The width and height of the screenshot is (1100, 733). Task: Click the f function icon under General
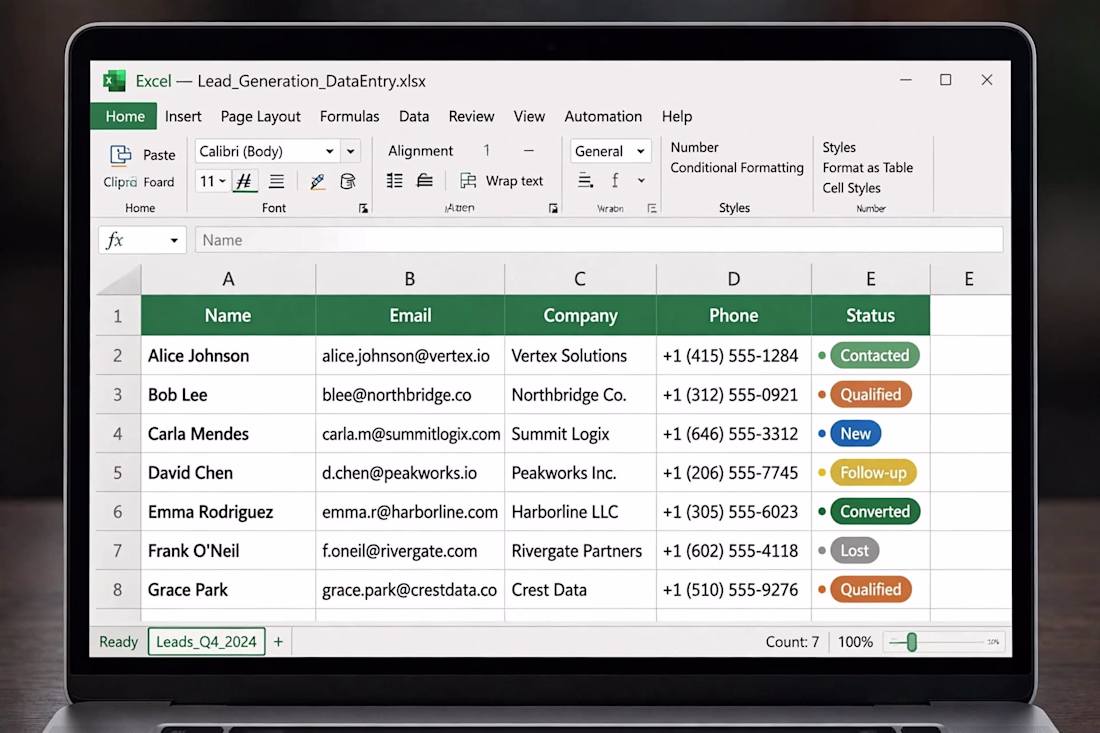615,180
